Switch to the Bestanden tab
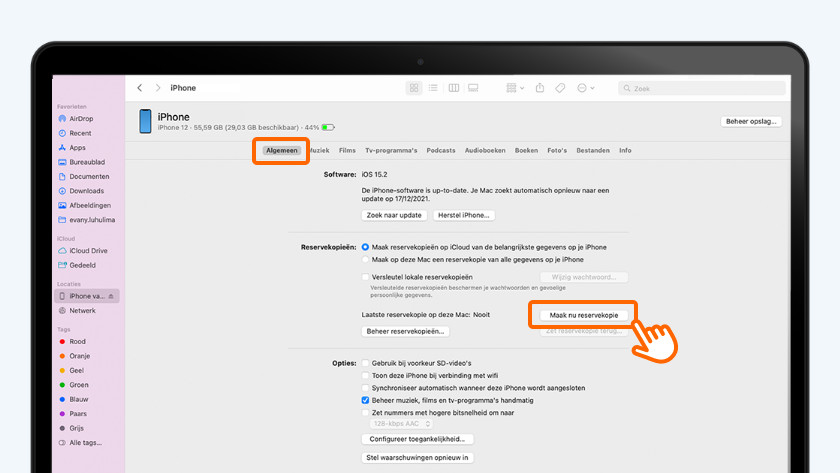The image size is (840, 473). [x=593, y=151]
